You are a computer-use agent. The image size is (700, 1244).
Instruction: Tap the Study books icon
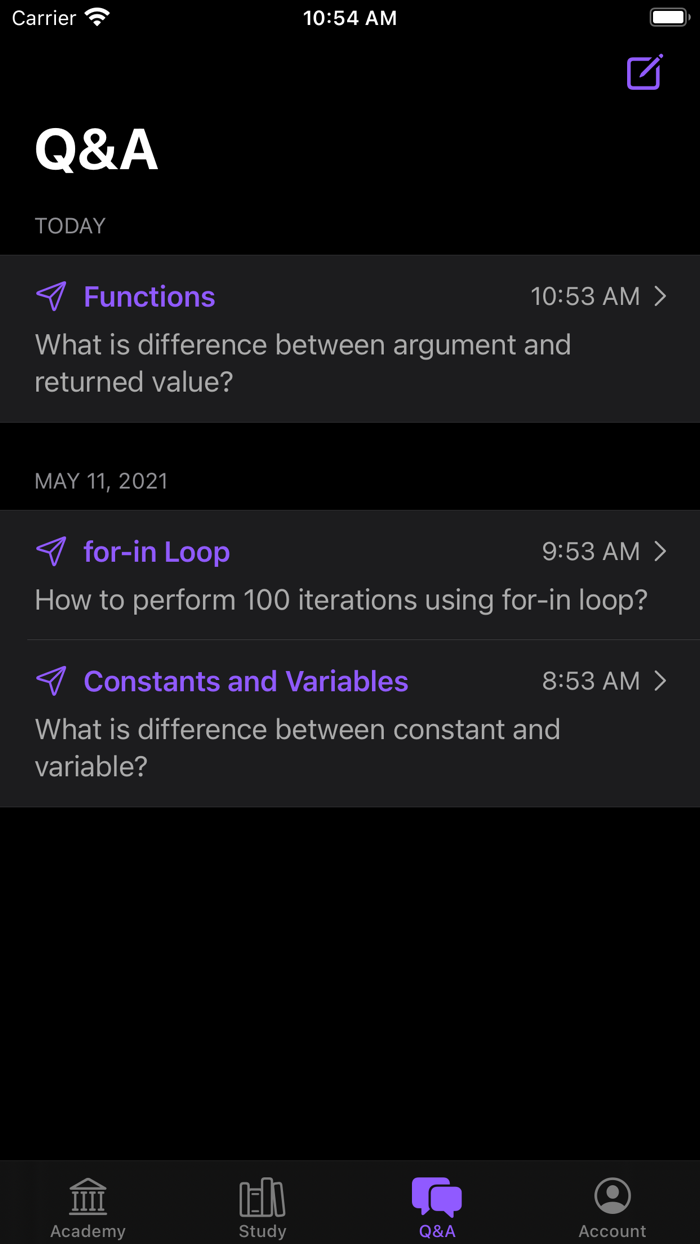coord(262,1196)
